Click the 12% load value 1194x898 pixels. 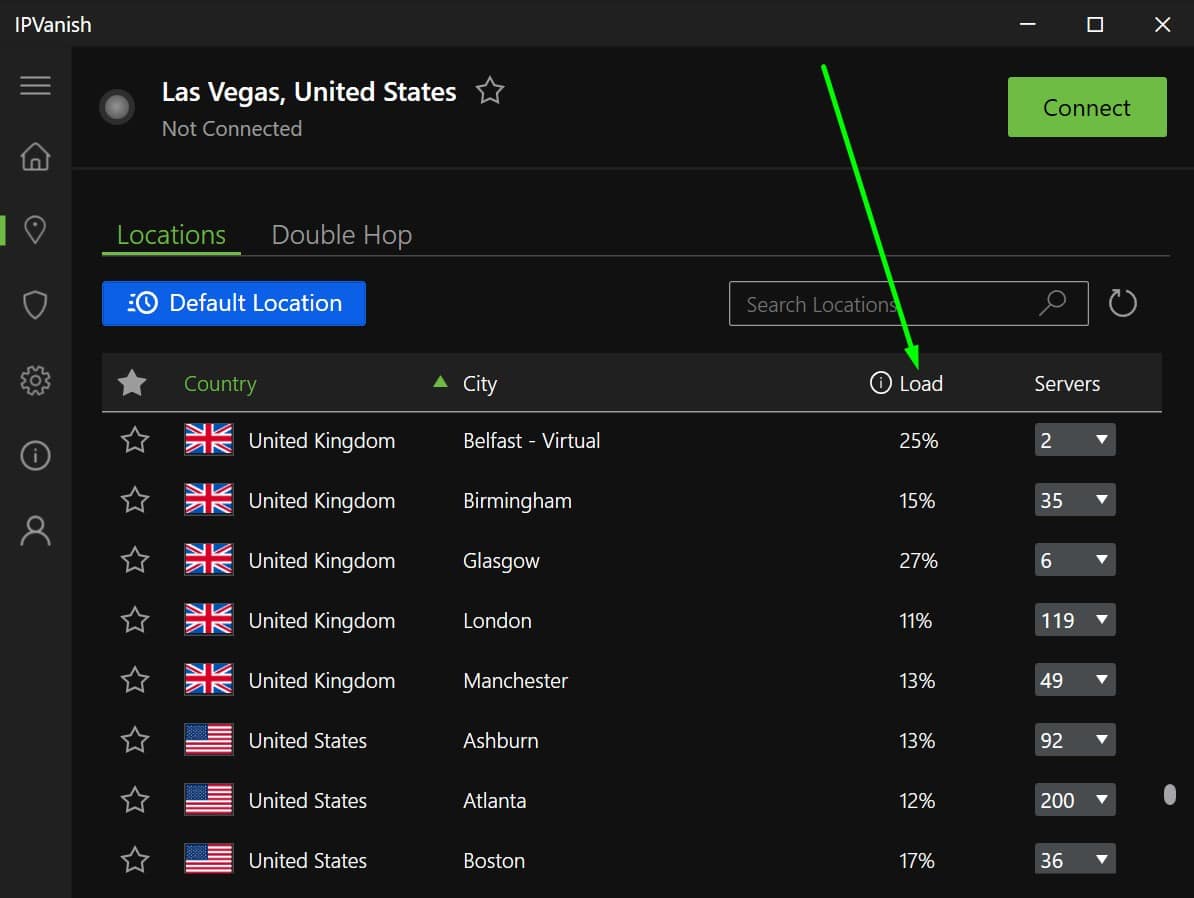pyautogui.click(x=917, y=801)
